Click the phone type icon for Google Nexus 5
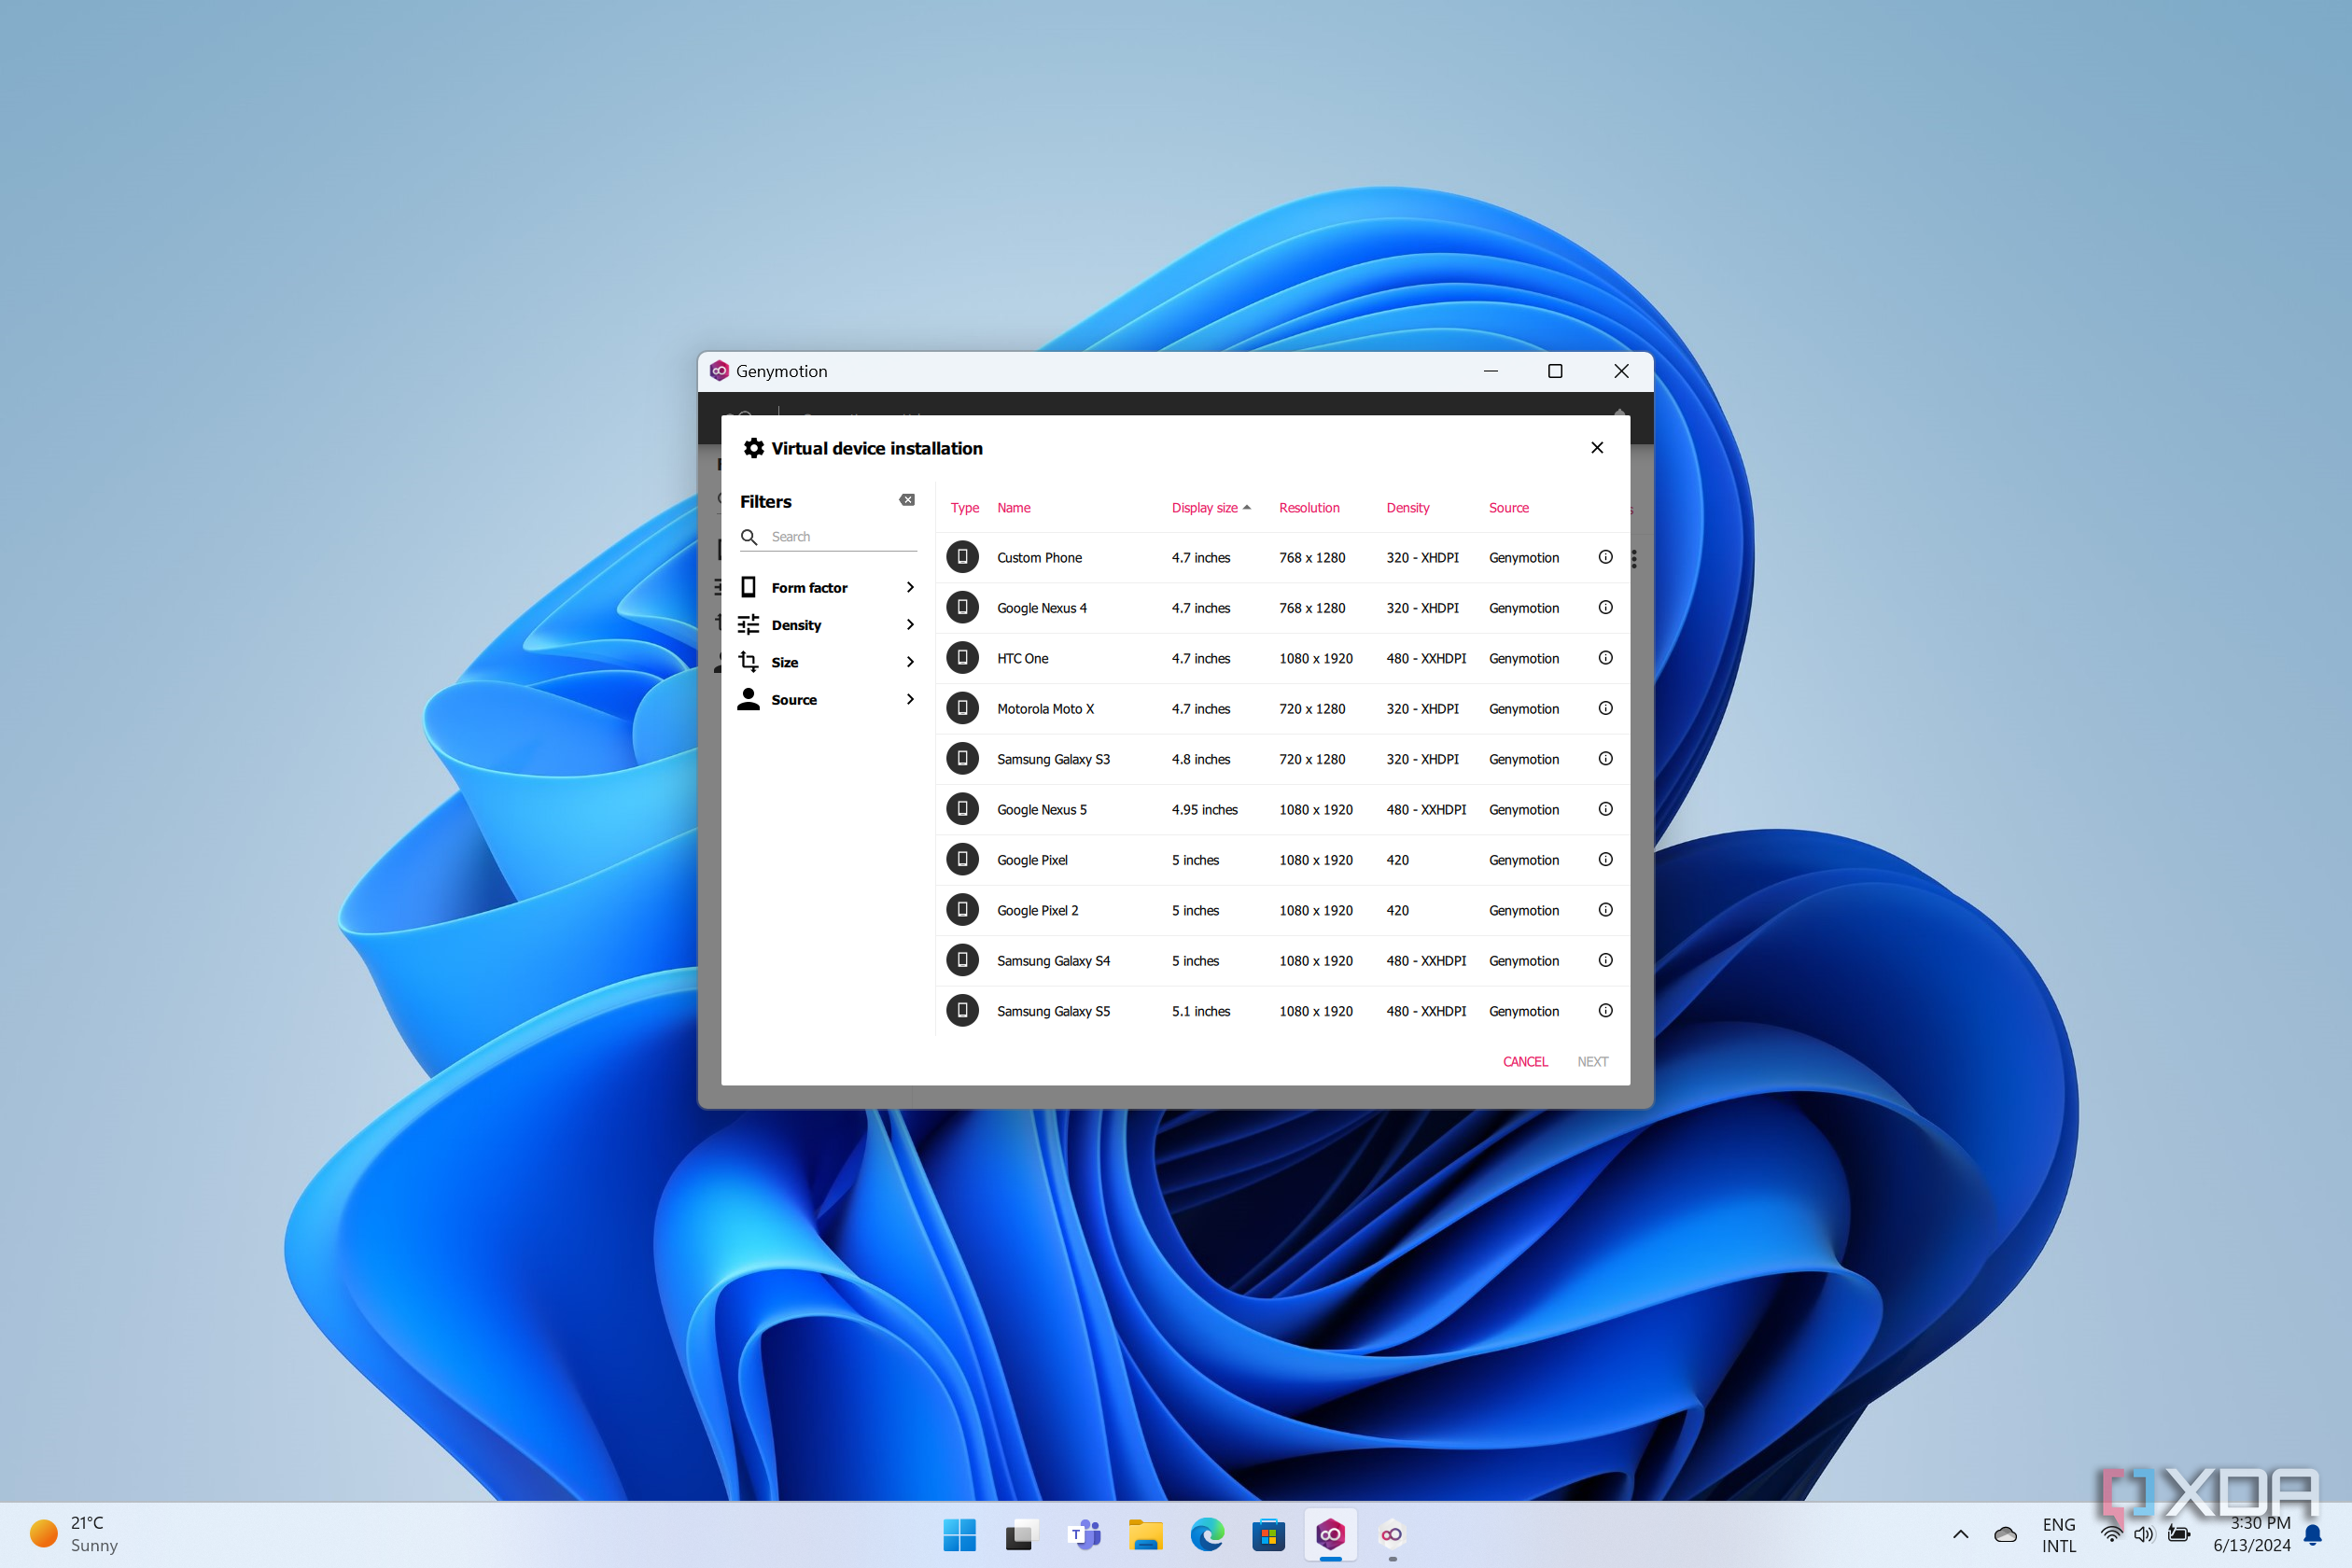 point(962,809)
